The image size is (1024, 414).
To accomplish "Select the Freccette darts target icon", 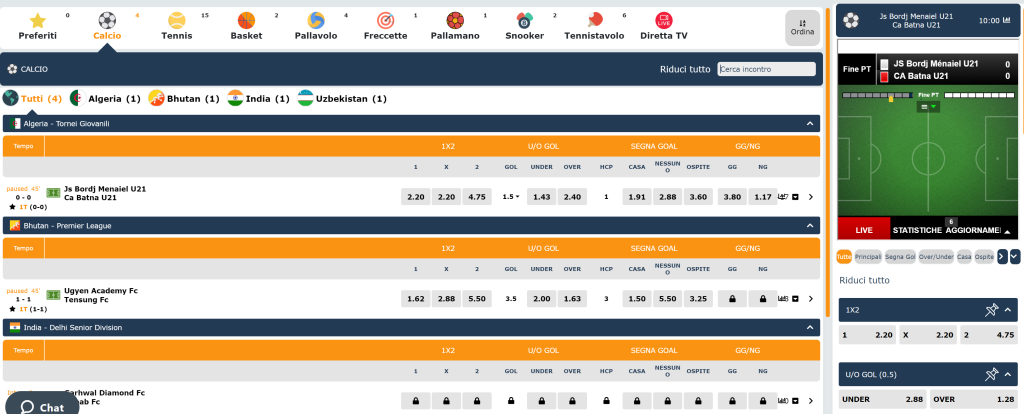I will (x=385, y=21).
